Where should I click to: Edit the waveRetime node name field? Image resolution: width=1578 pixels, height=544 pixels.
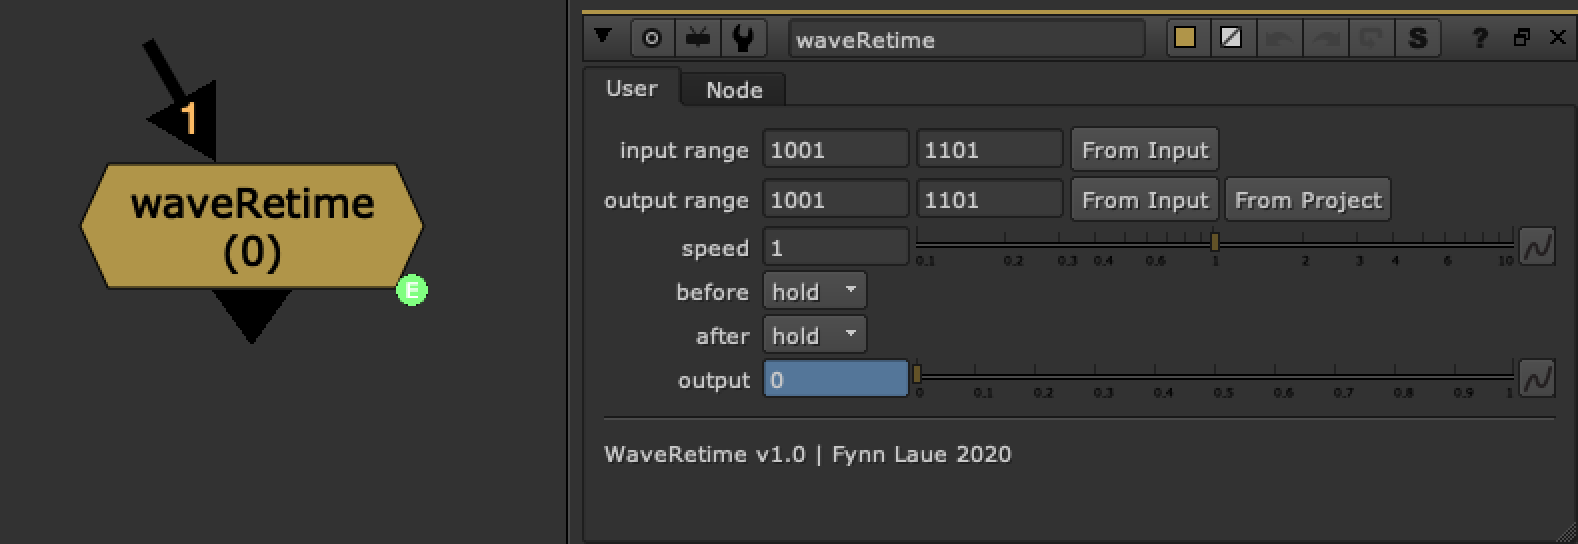966,40
